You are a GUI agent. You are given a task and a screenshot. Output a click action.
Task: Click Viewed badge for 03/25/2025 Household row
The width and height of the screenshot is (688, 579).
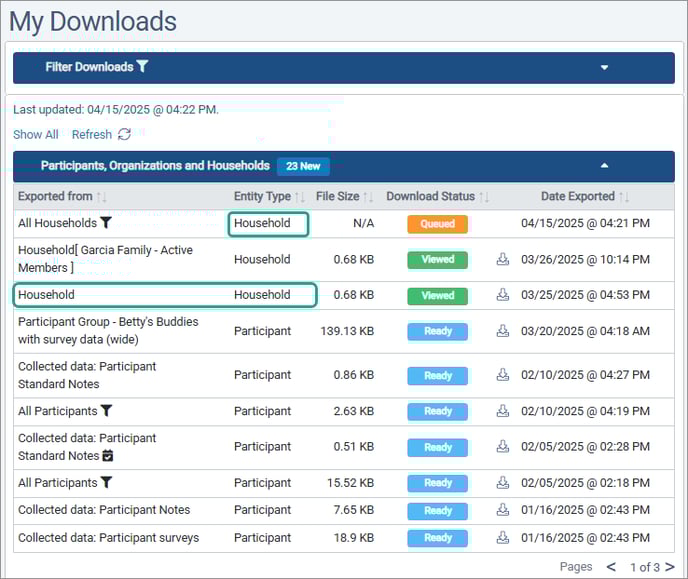pos(437,296)
